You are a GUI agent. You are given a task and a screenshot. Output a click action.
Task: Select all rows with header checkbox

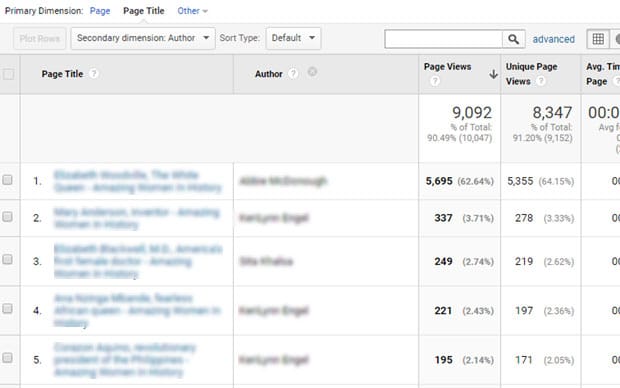click(x=8, y=74)
